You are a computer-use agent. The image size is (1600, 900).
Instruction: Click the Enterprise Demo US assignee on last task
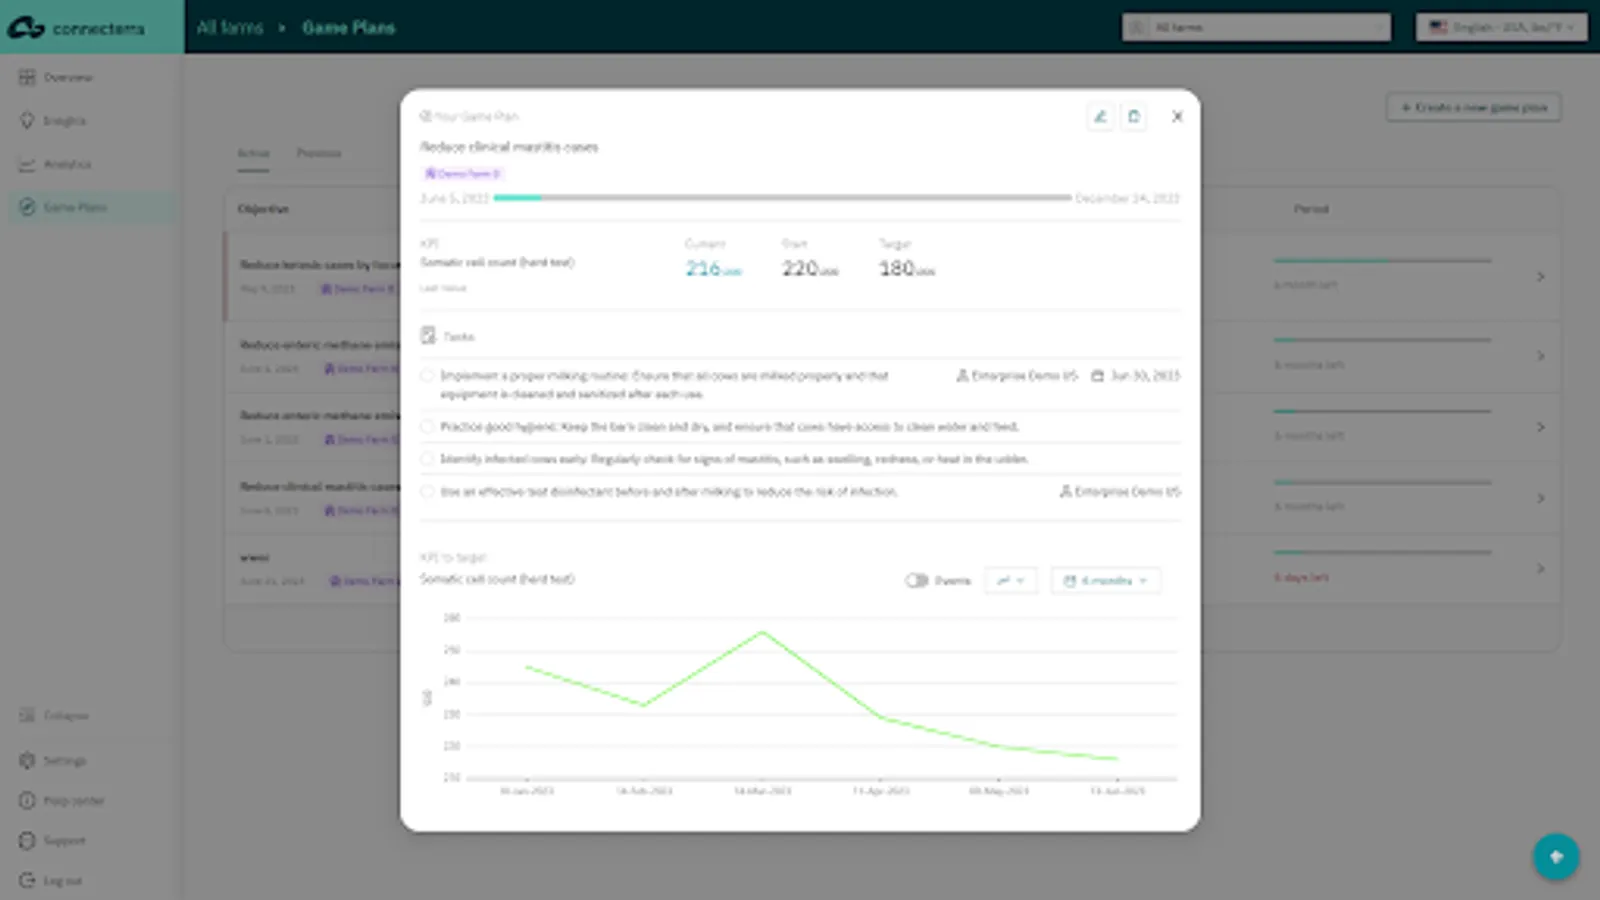click(1120, 491)
